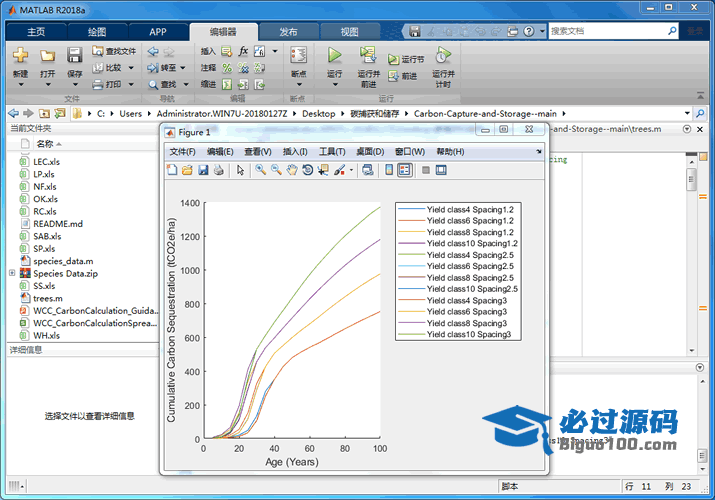Open the editor actions circular dropdown button
715x500 pixels.
(687, 129)
